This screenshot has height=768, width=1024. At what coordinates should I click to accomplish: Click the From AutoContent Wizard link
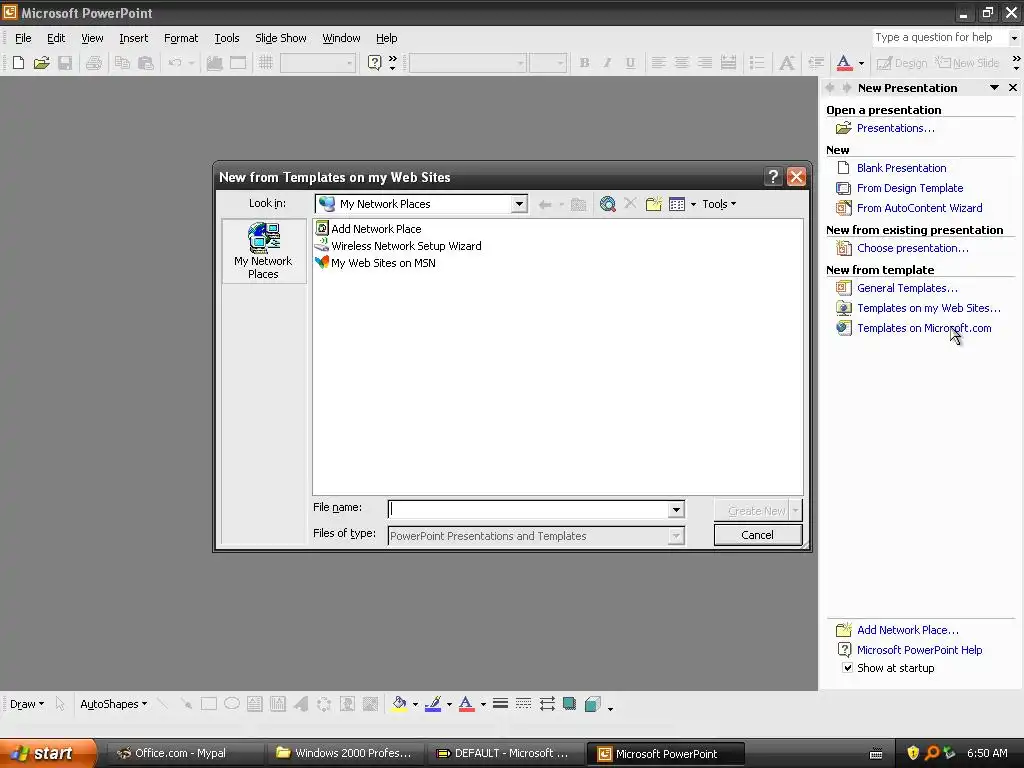(x=920, y=208)
